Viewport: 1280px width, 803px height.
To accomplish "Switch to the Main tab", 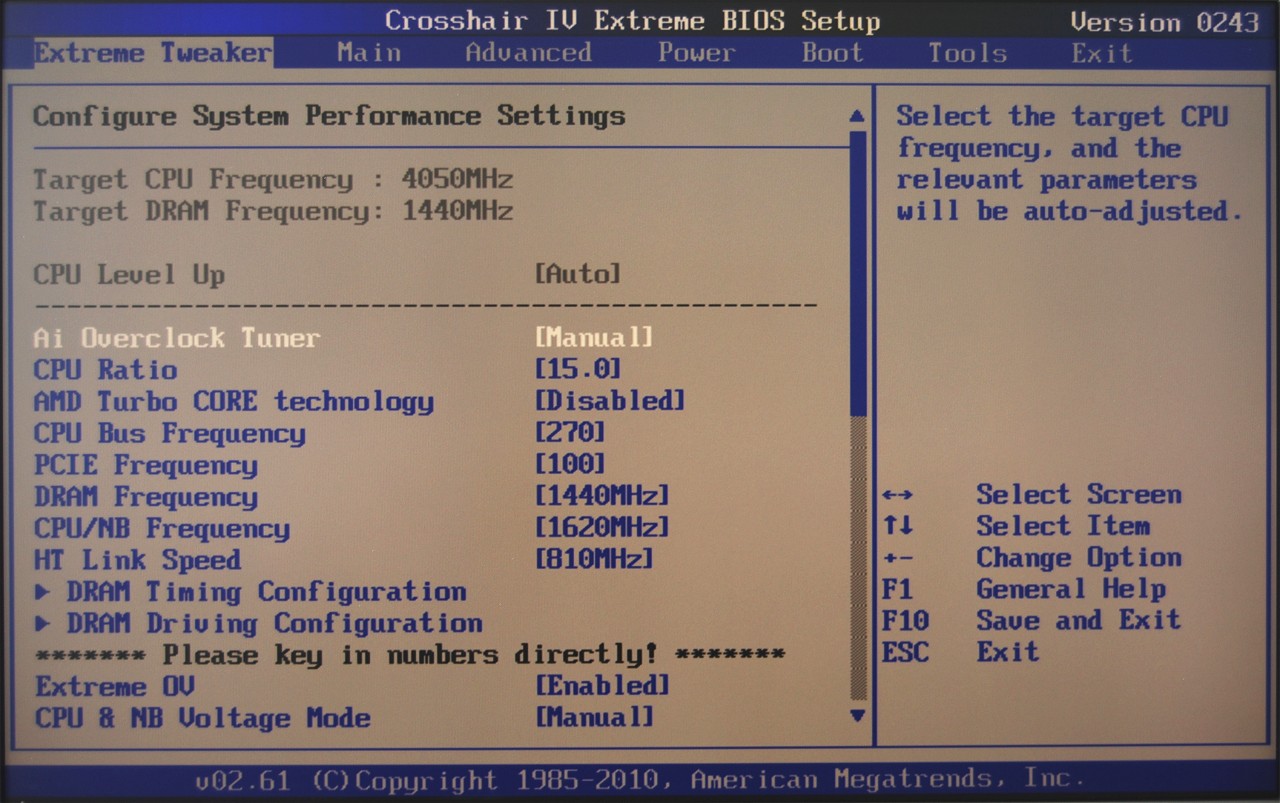I will click(x=369, y=53).
